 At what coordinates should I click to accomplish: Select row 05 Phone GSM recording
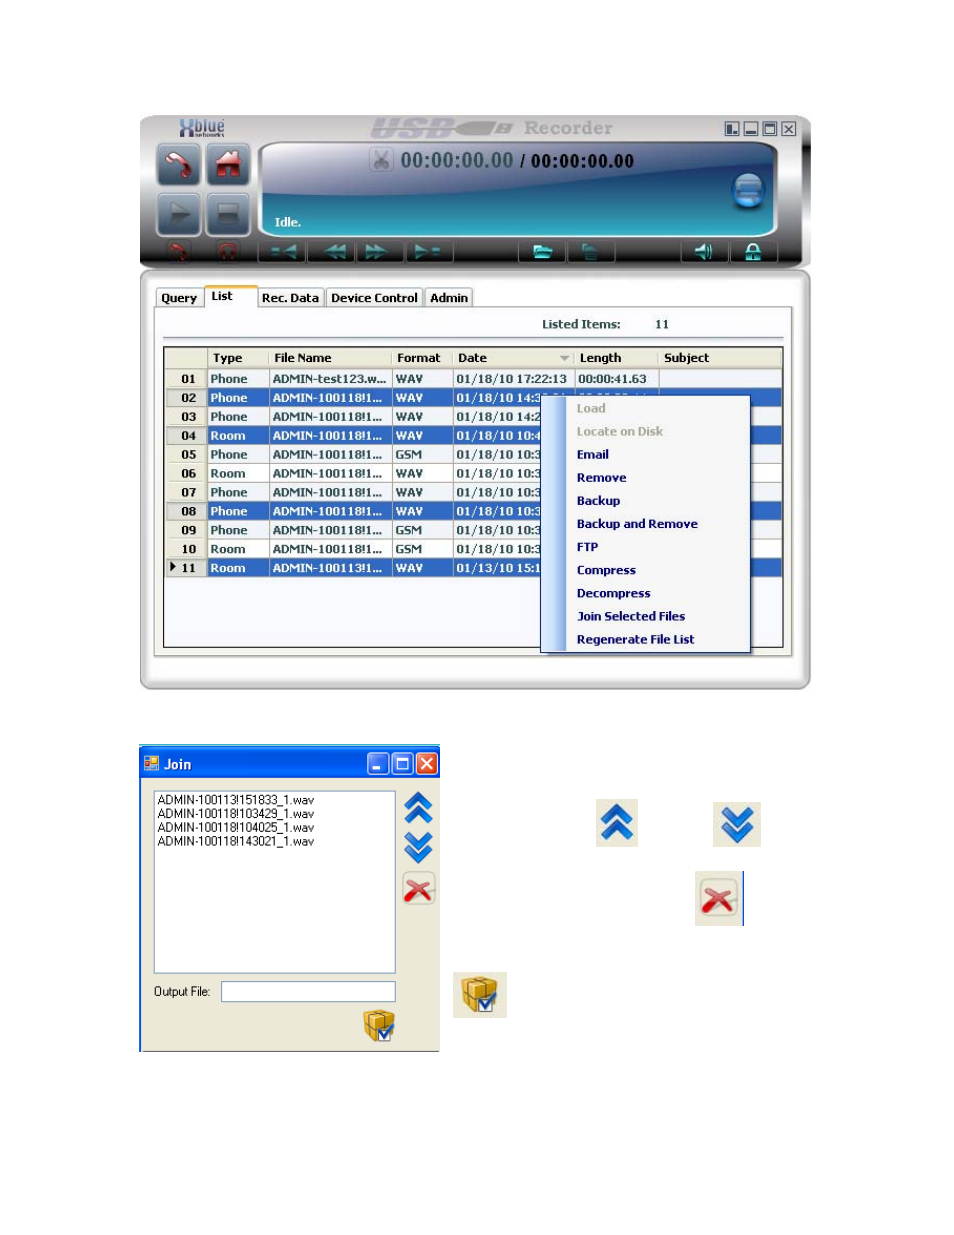pyautogui.click(x=354, y=455)
